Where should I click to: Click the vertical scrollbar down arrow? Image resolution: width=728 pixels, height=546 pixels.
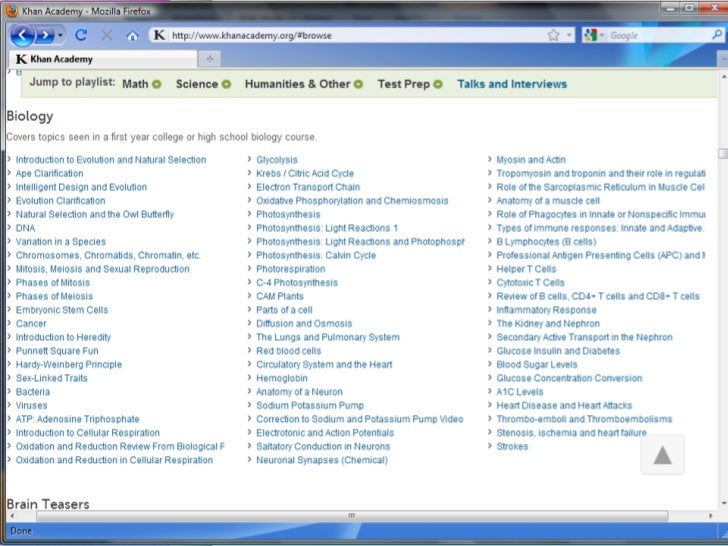pos(723,503)
